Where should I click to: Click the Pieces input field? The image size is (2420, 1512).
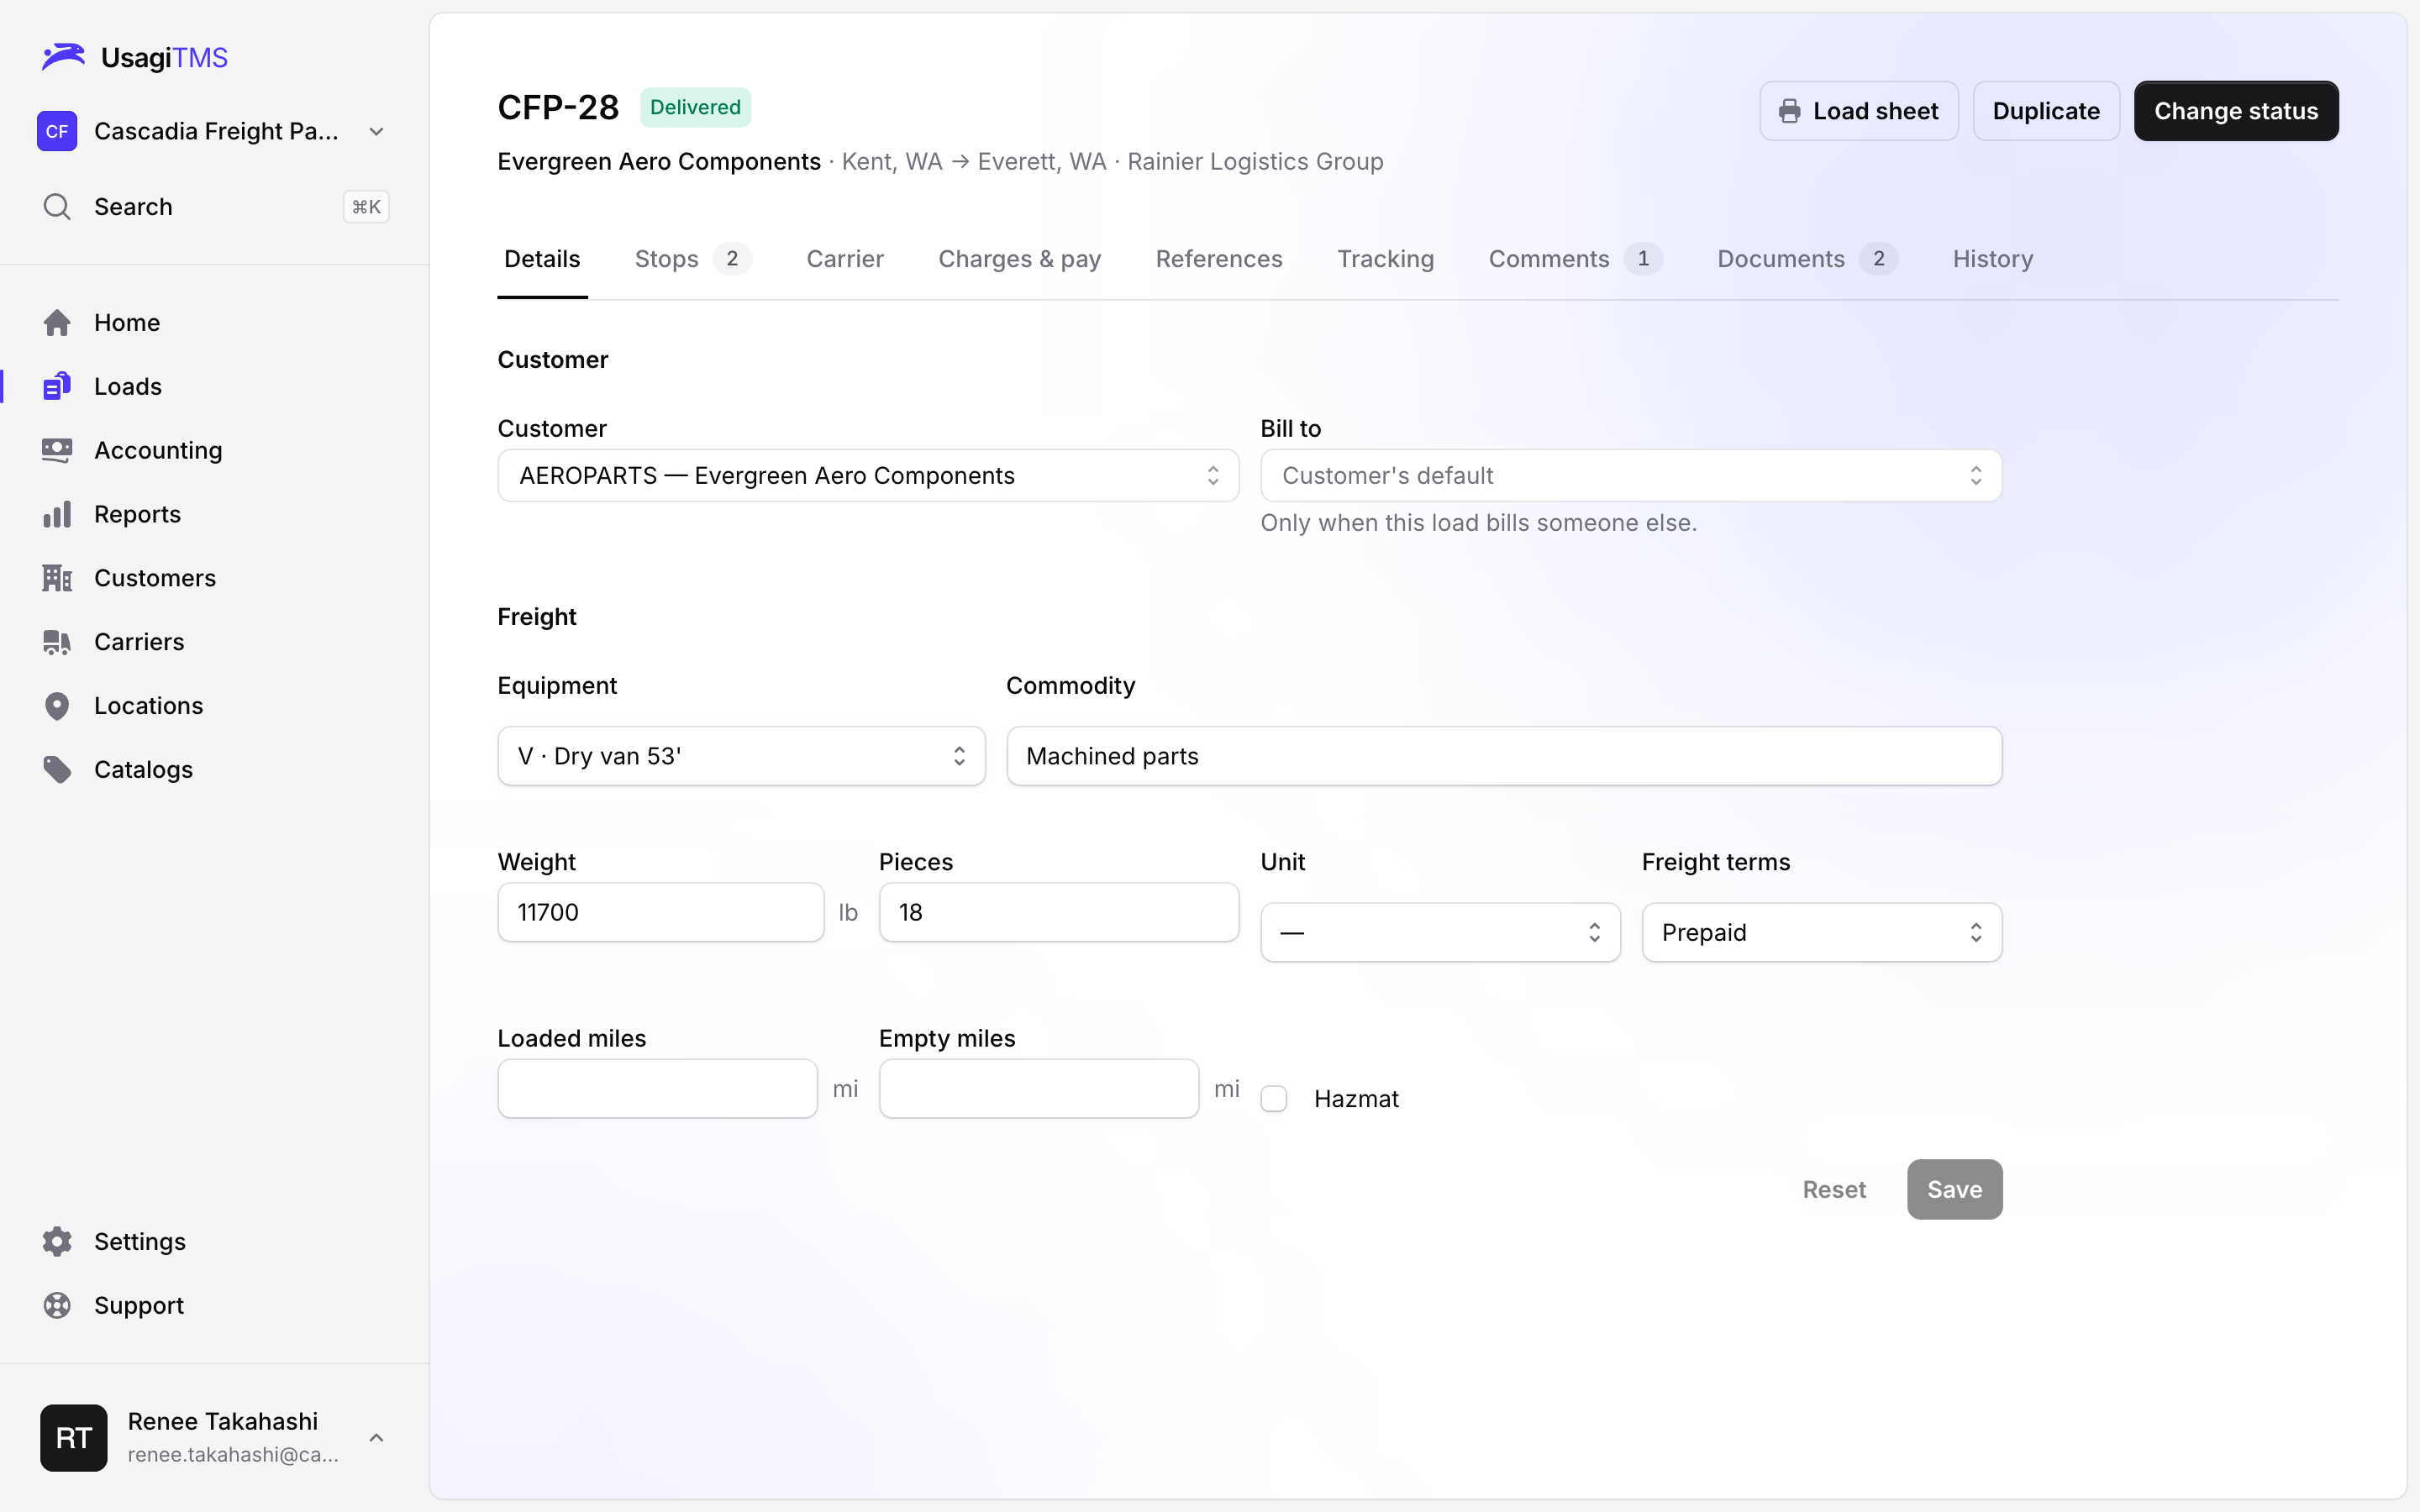(x=1059, y=912)
